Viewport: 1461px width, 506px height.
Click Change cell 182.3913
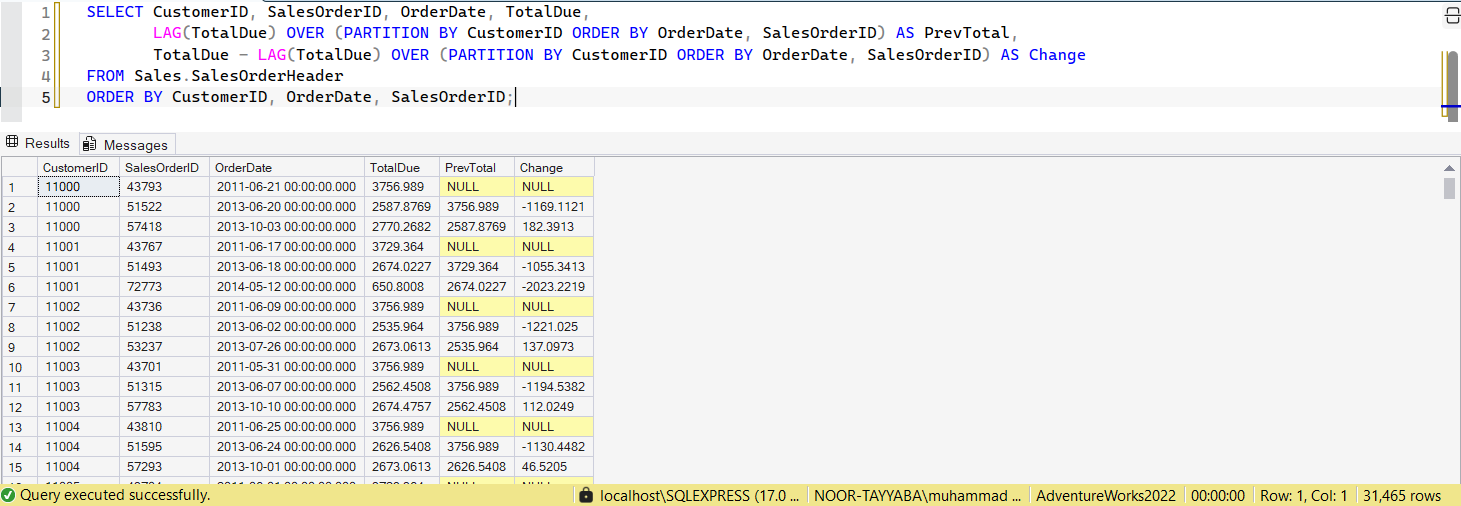(x=554, y=227)
